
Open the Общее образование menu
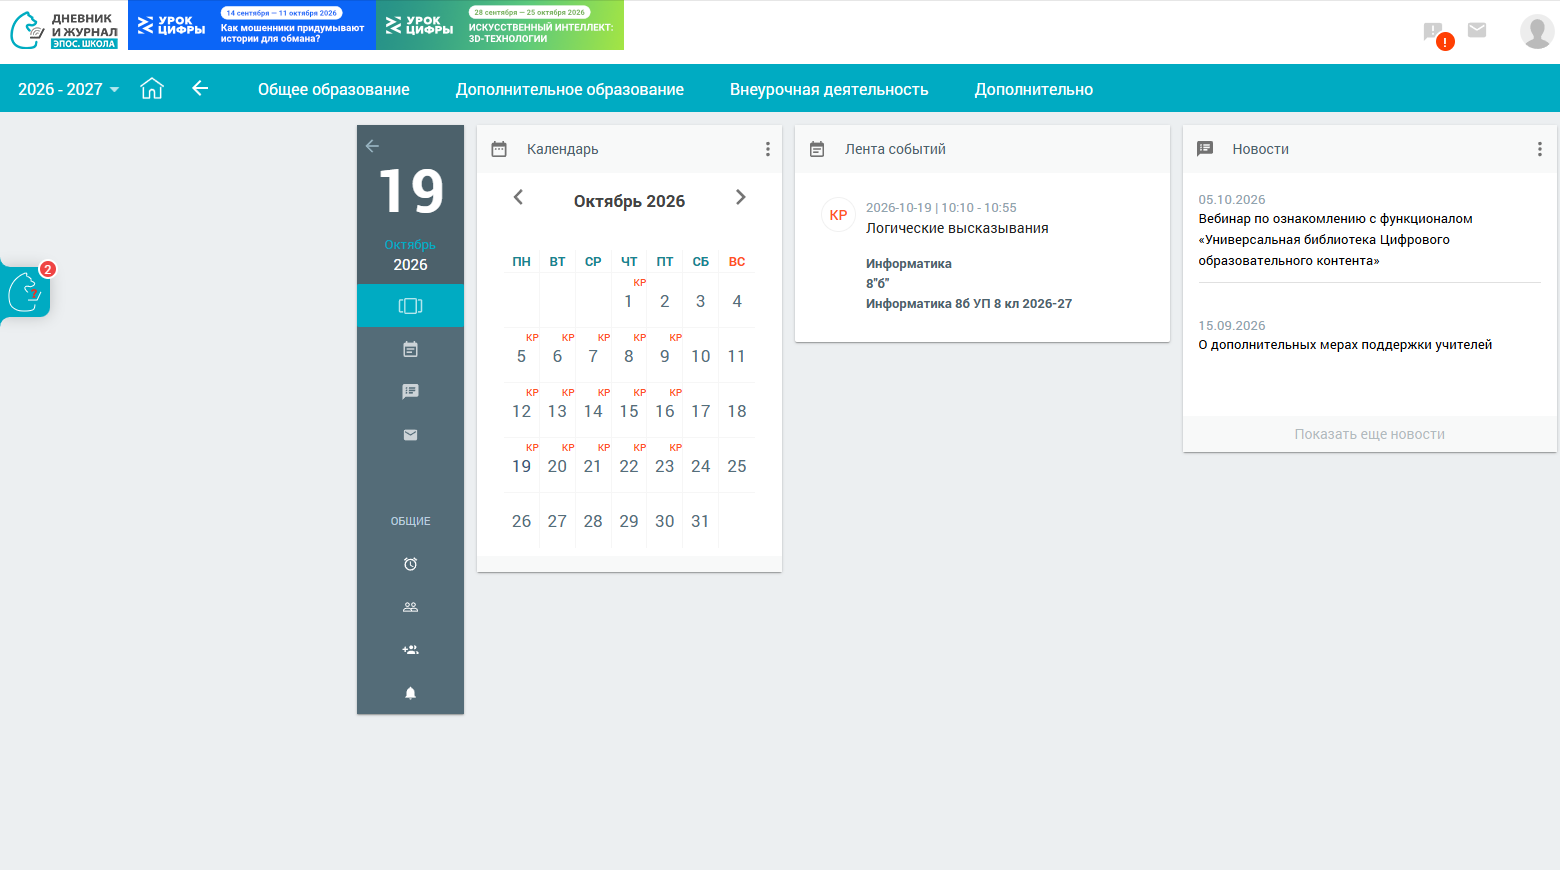coord(334,89)
